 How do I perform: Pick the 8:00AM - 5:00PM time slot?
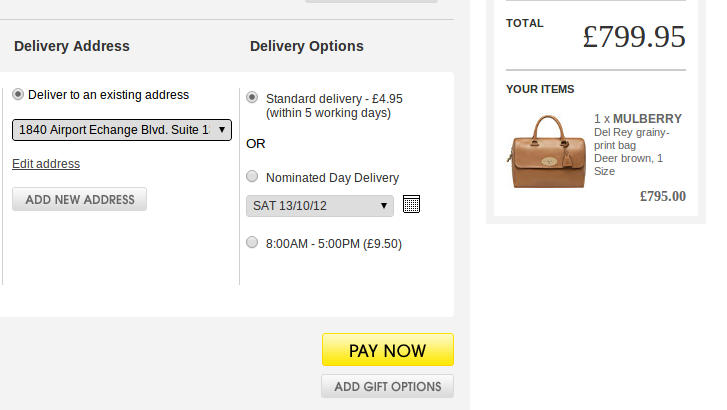pyautogui.click(x=252, y=242)
